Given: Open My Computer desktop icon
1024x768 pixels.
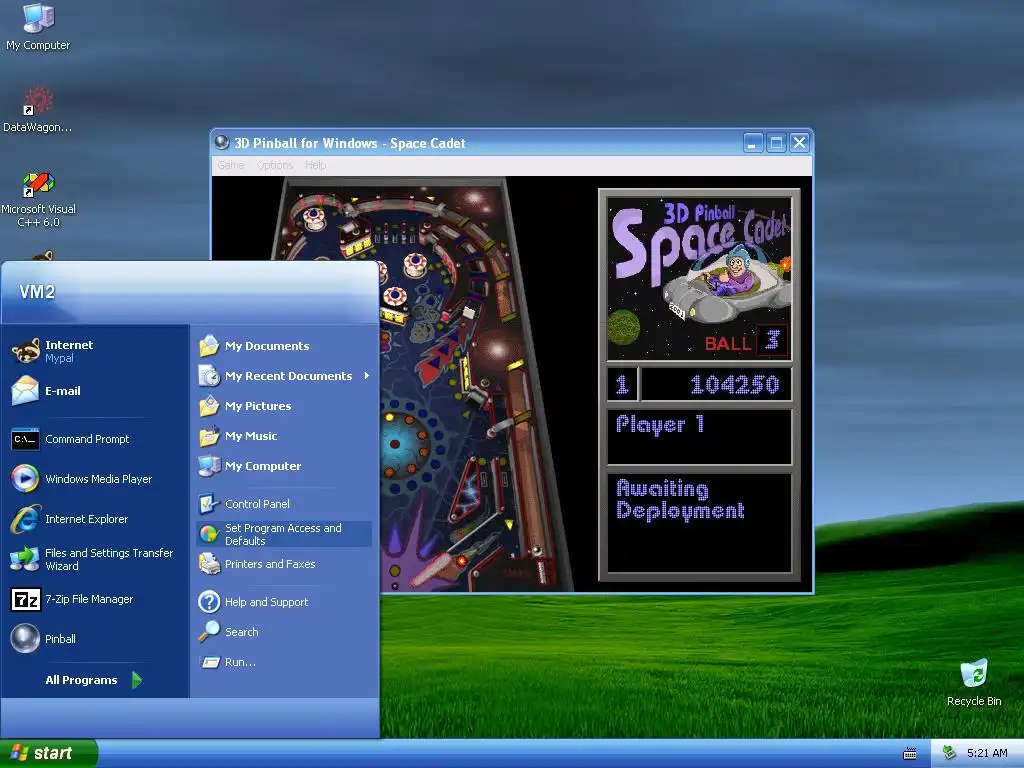Looking at the screenshot, I should [38, 27].
